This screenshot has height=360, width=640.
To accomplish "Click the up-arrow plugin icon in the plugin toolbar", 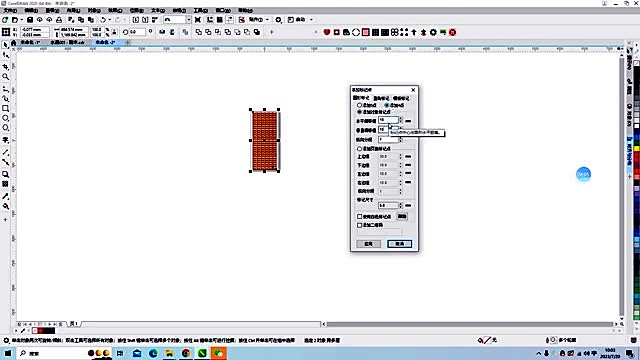I will click(x=414, y=32).
